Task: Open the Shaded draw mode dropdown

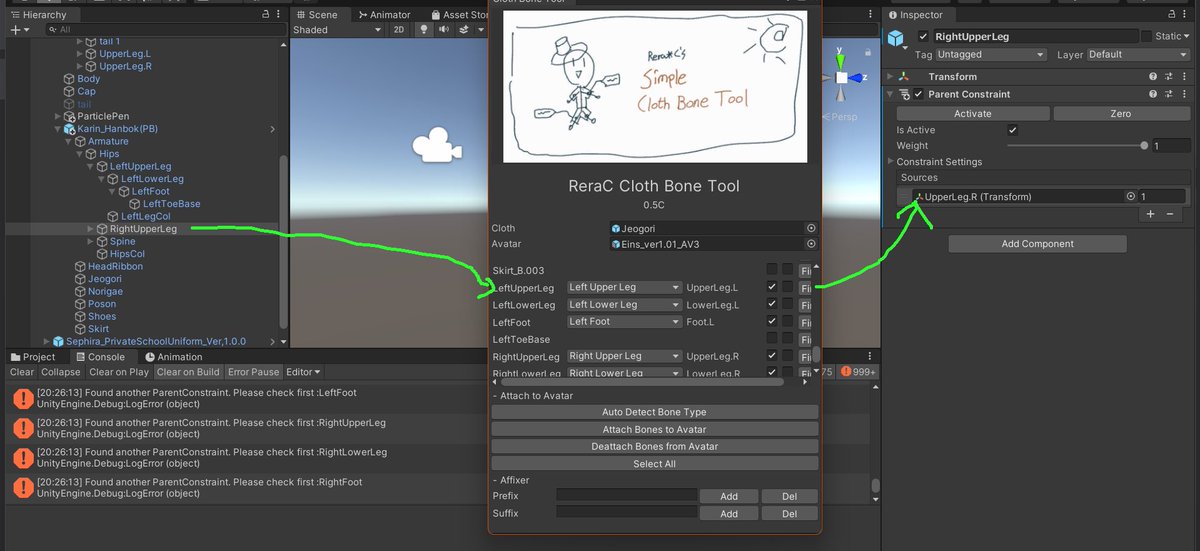Action: (337, 30)
